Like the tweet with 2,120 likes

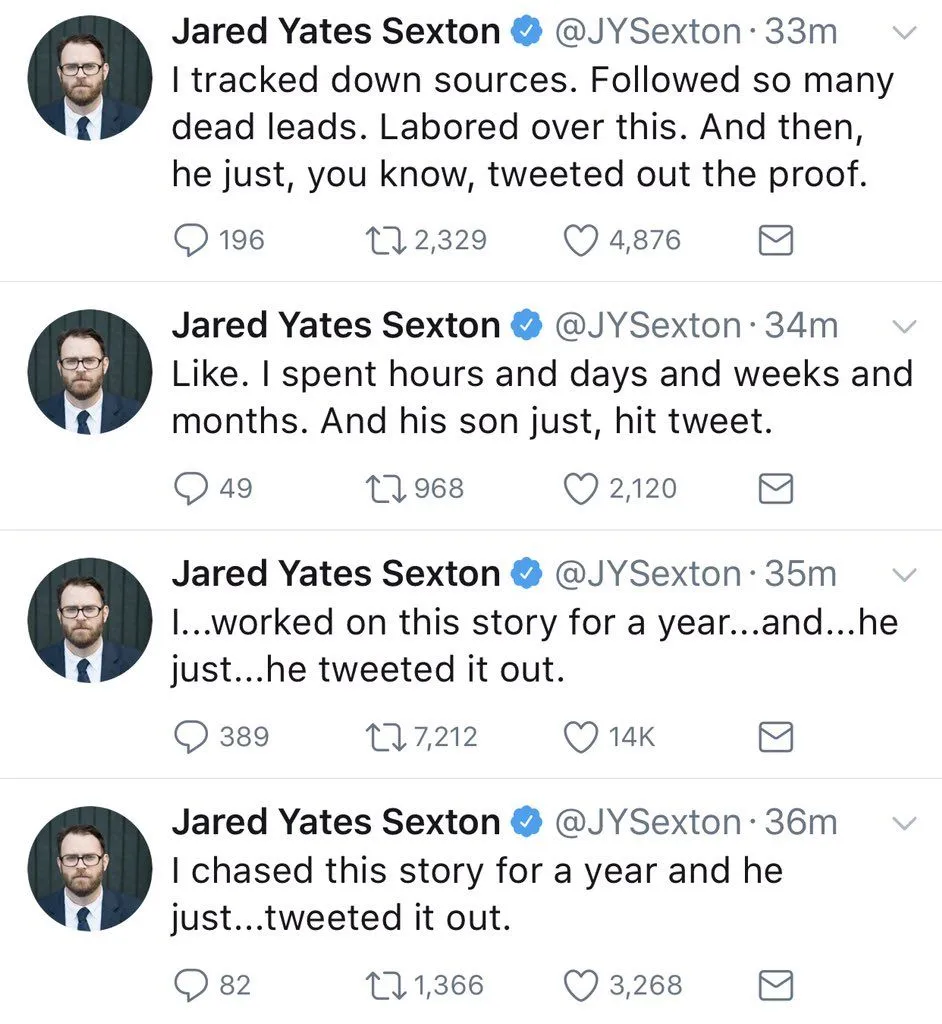click(x=582, y=488)
